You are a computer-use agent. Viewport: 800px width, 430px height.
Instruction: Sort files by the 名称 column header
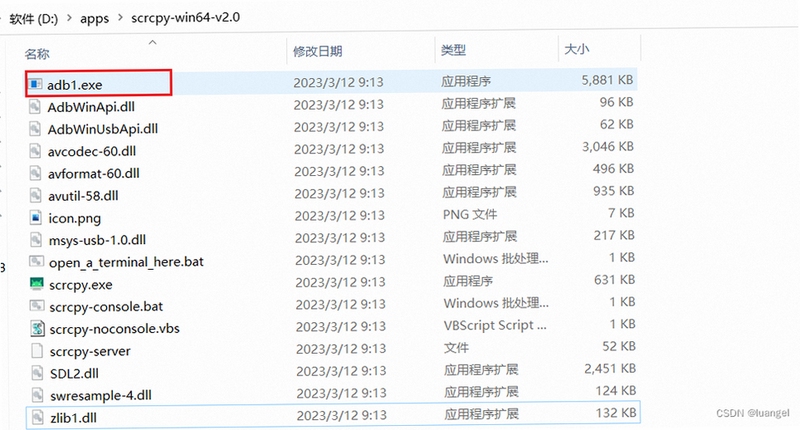(x=37, y=54)
